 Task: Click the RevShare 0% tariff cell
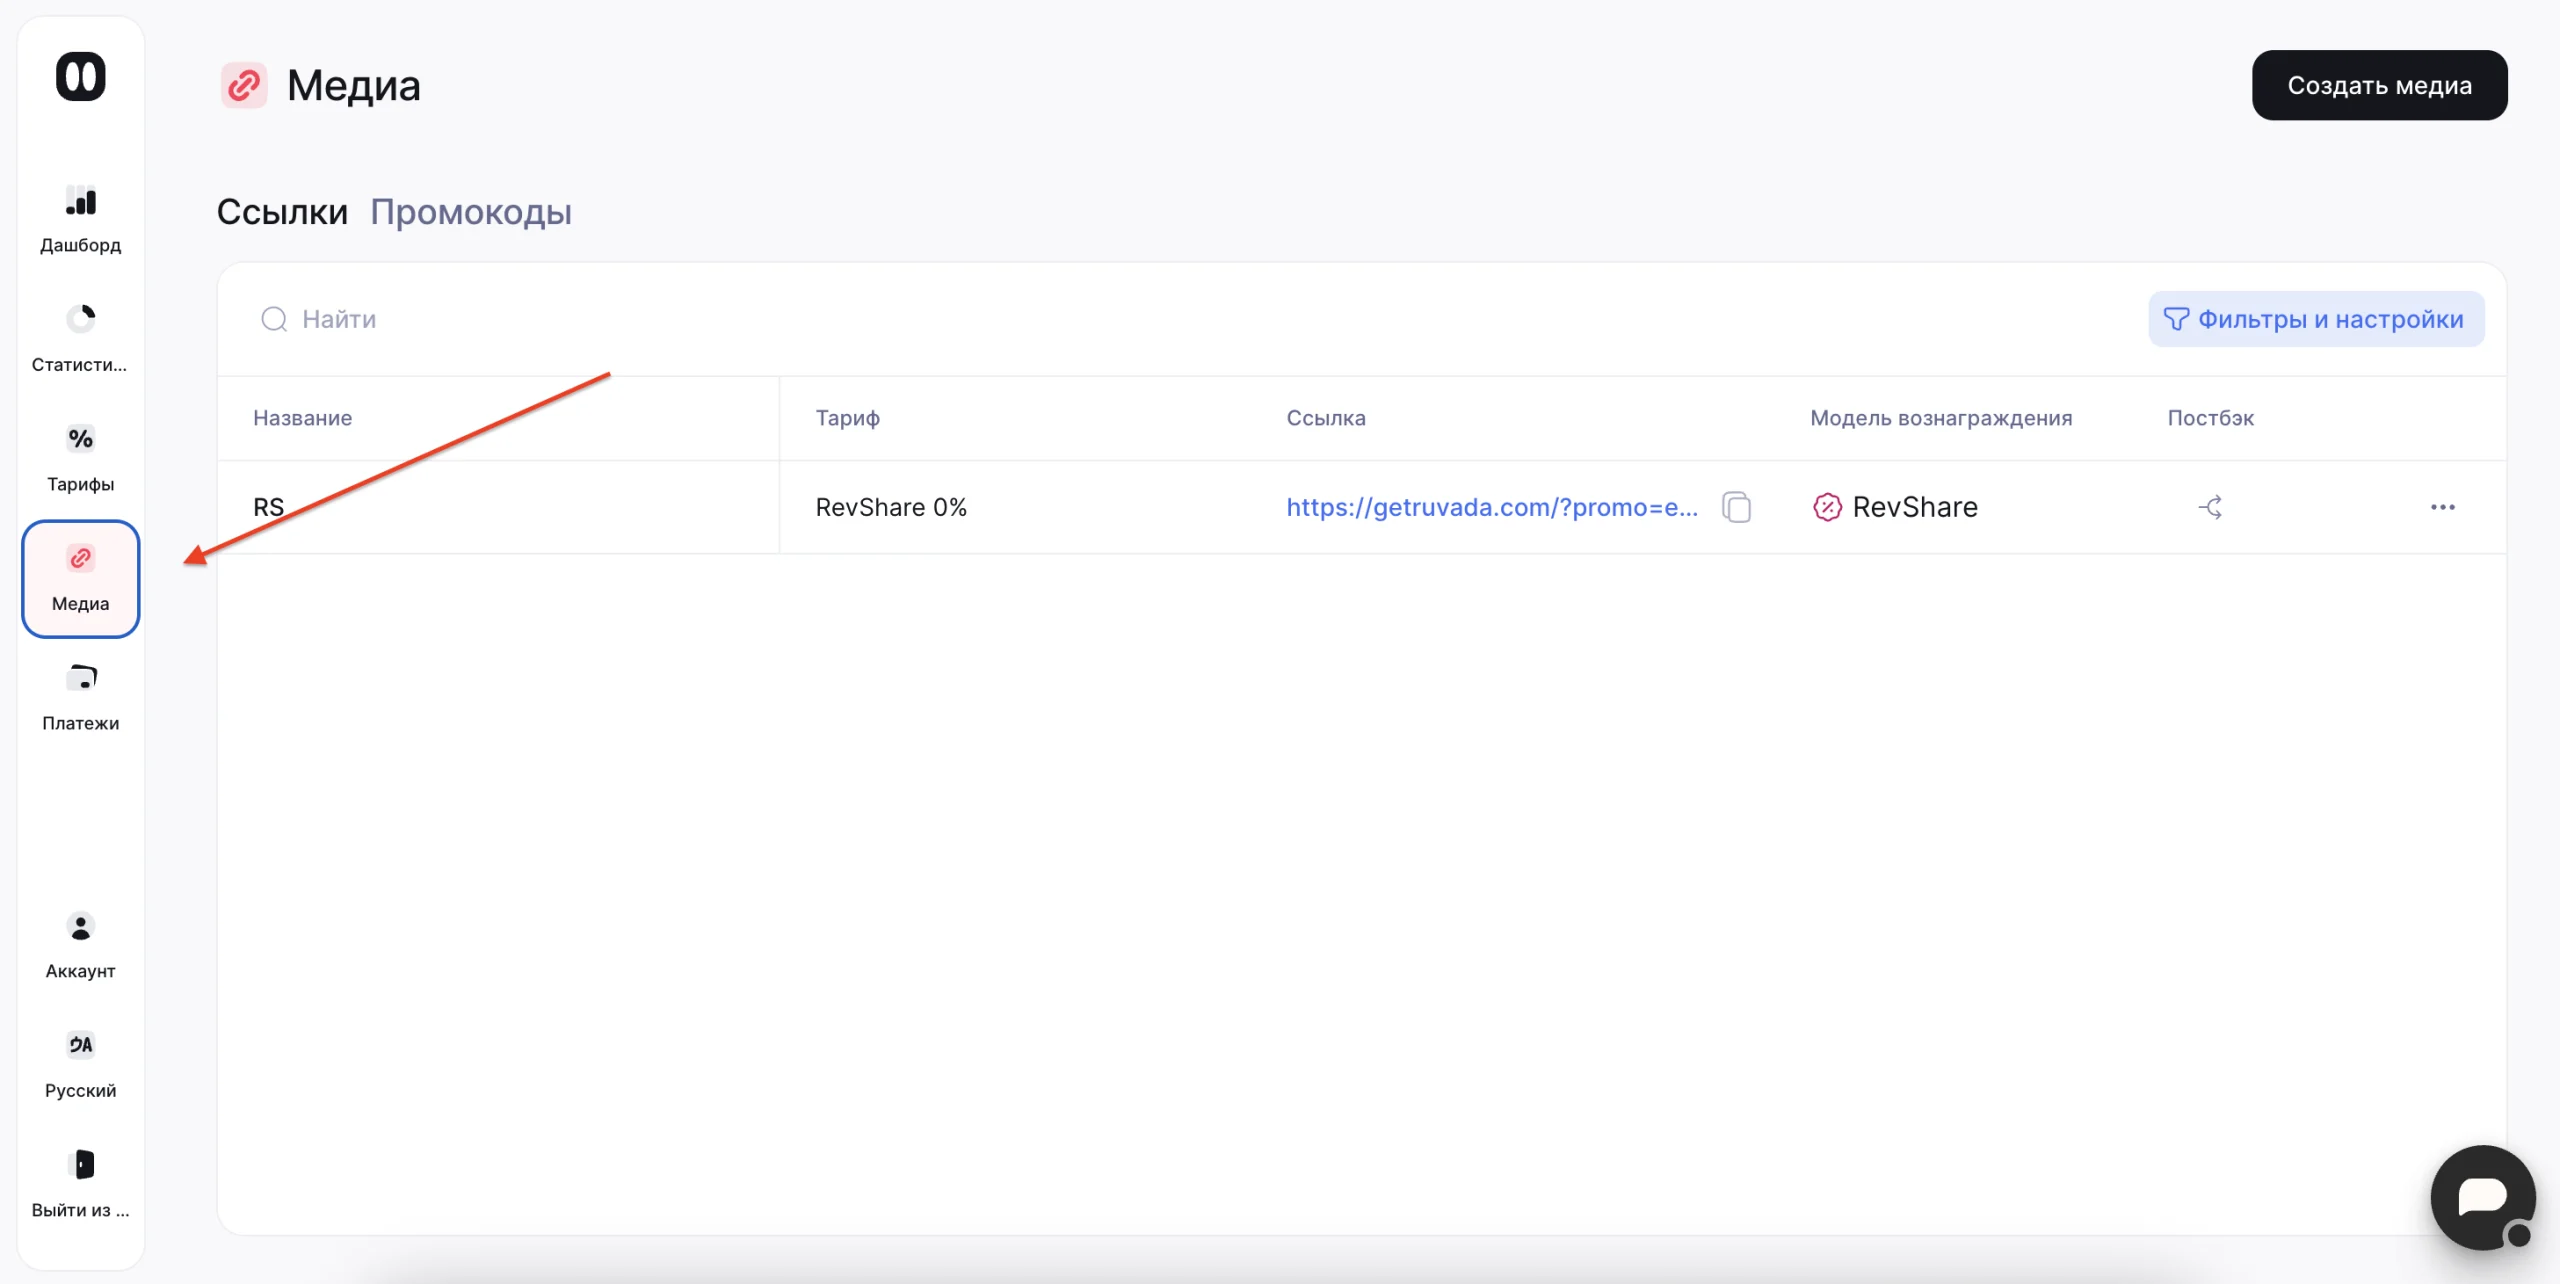point(891,507)
